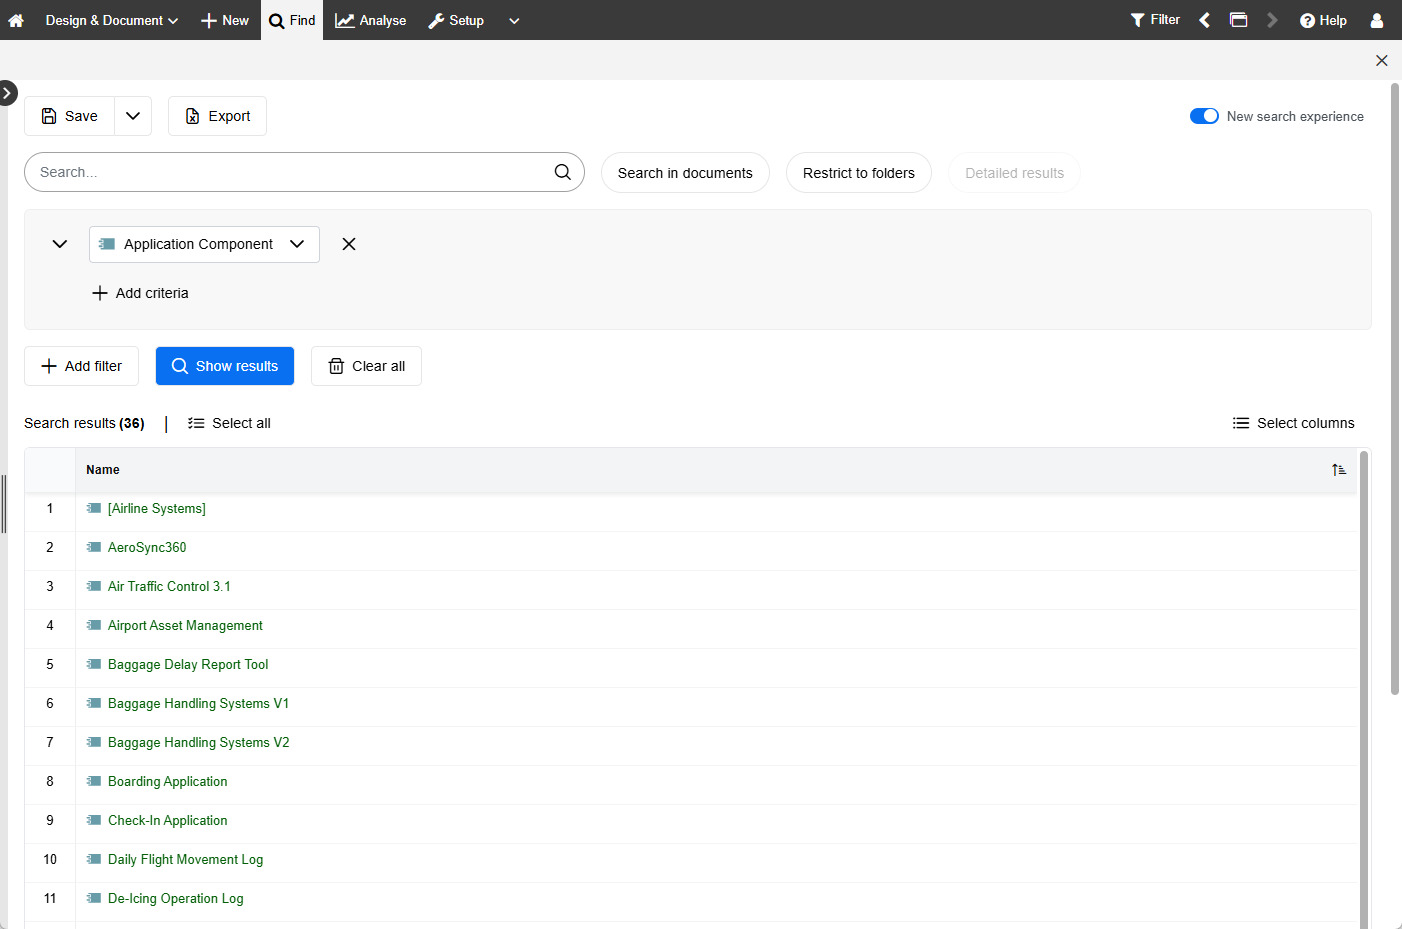The image size is (1402, 929).
Task: Toggle the Restrict to folders filter
Action: 858,172
